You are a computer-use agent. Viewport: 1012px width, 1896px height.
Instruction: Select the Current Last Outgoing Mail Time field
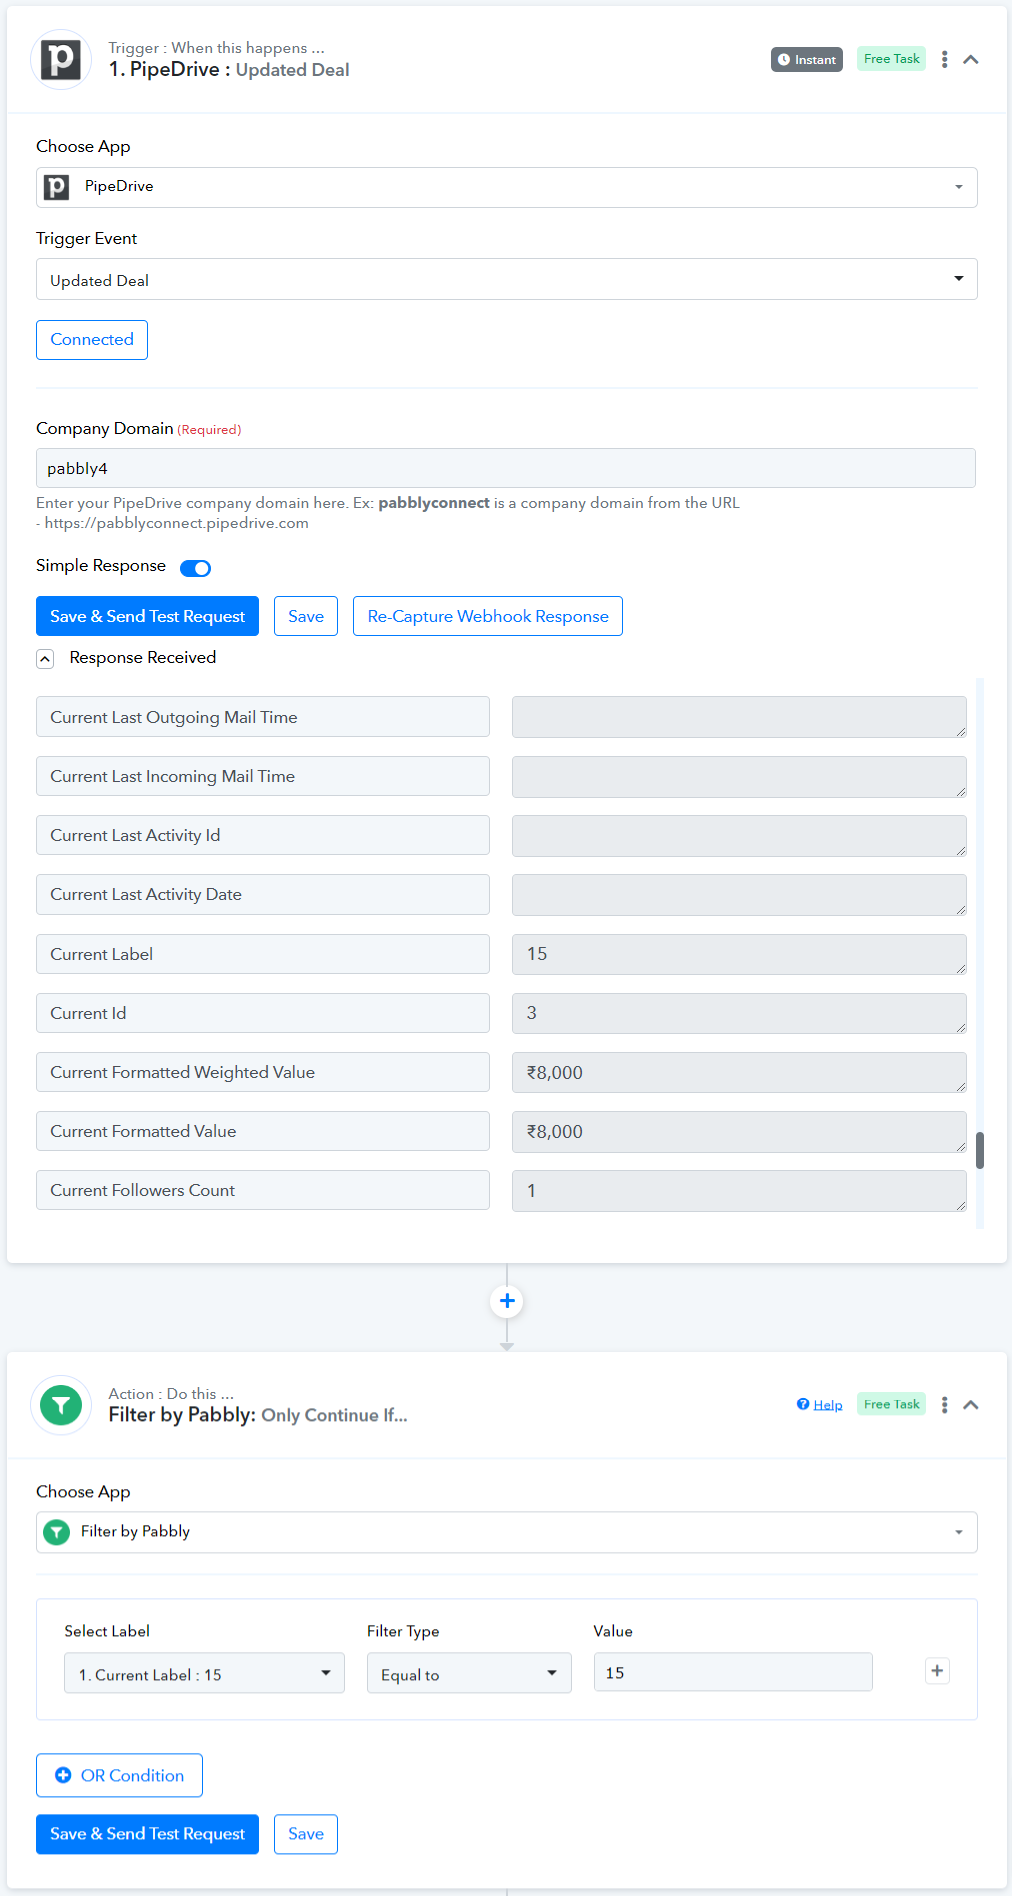tap(263, 717)
